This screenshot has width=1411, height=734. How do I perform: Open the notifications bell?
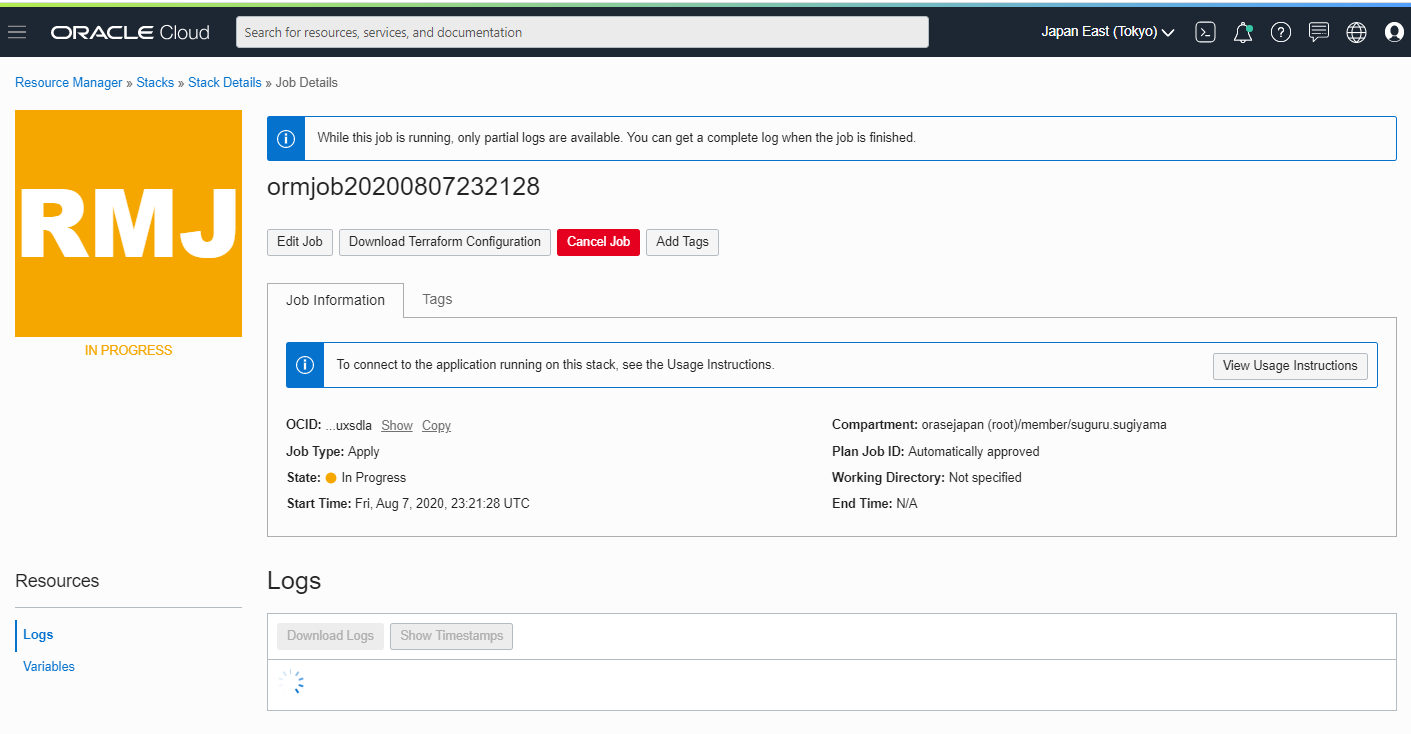point(1243,31)
